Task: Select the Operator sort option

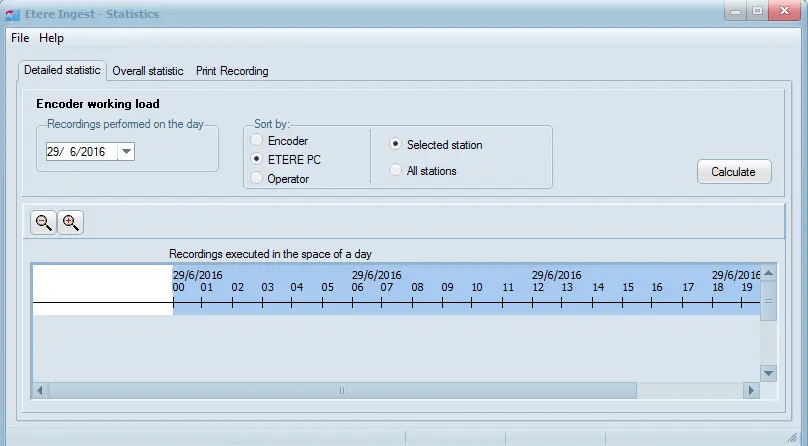Action: [257, 178]
